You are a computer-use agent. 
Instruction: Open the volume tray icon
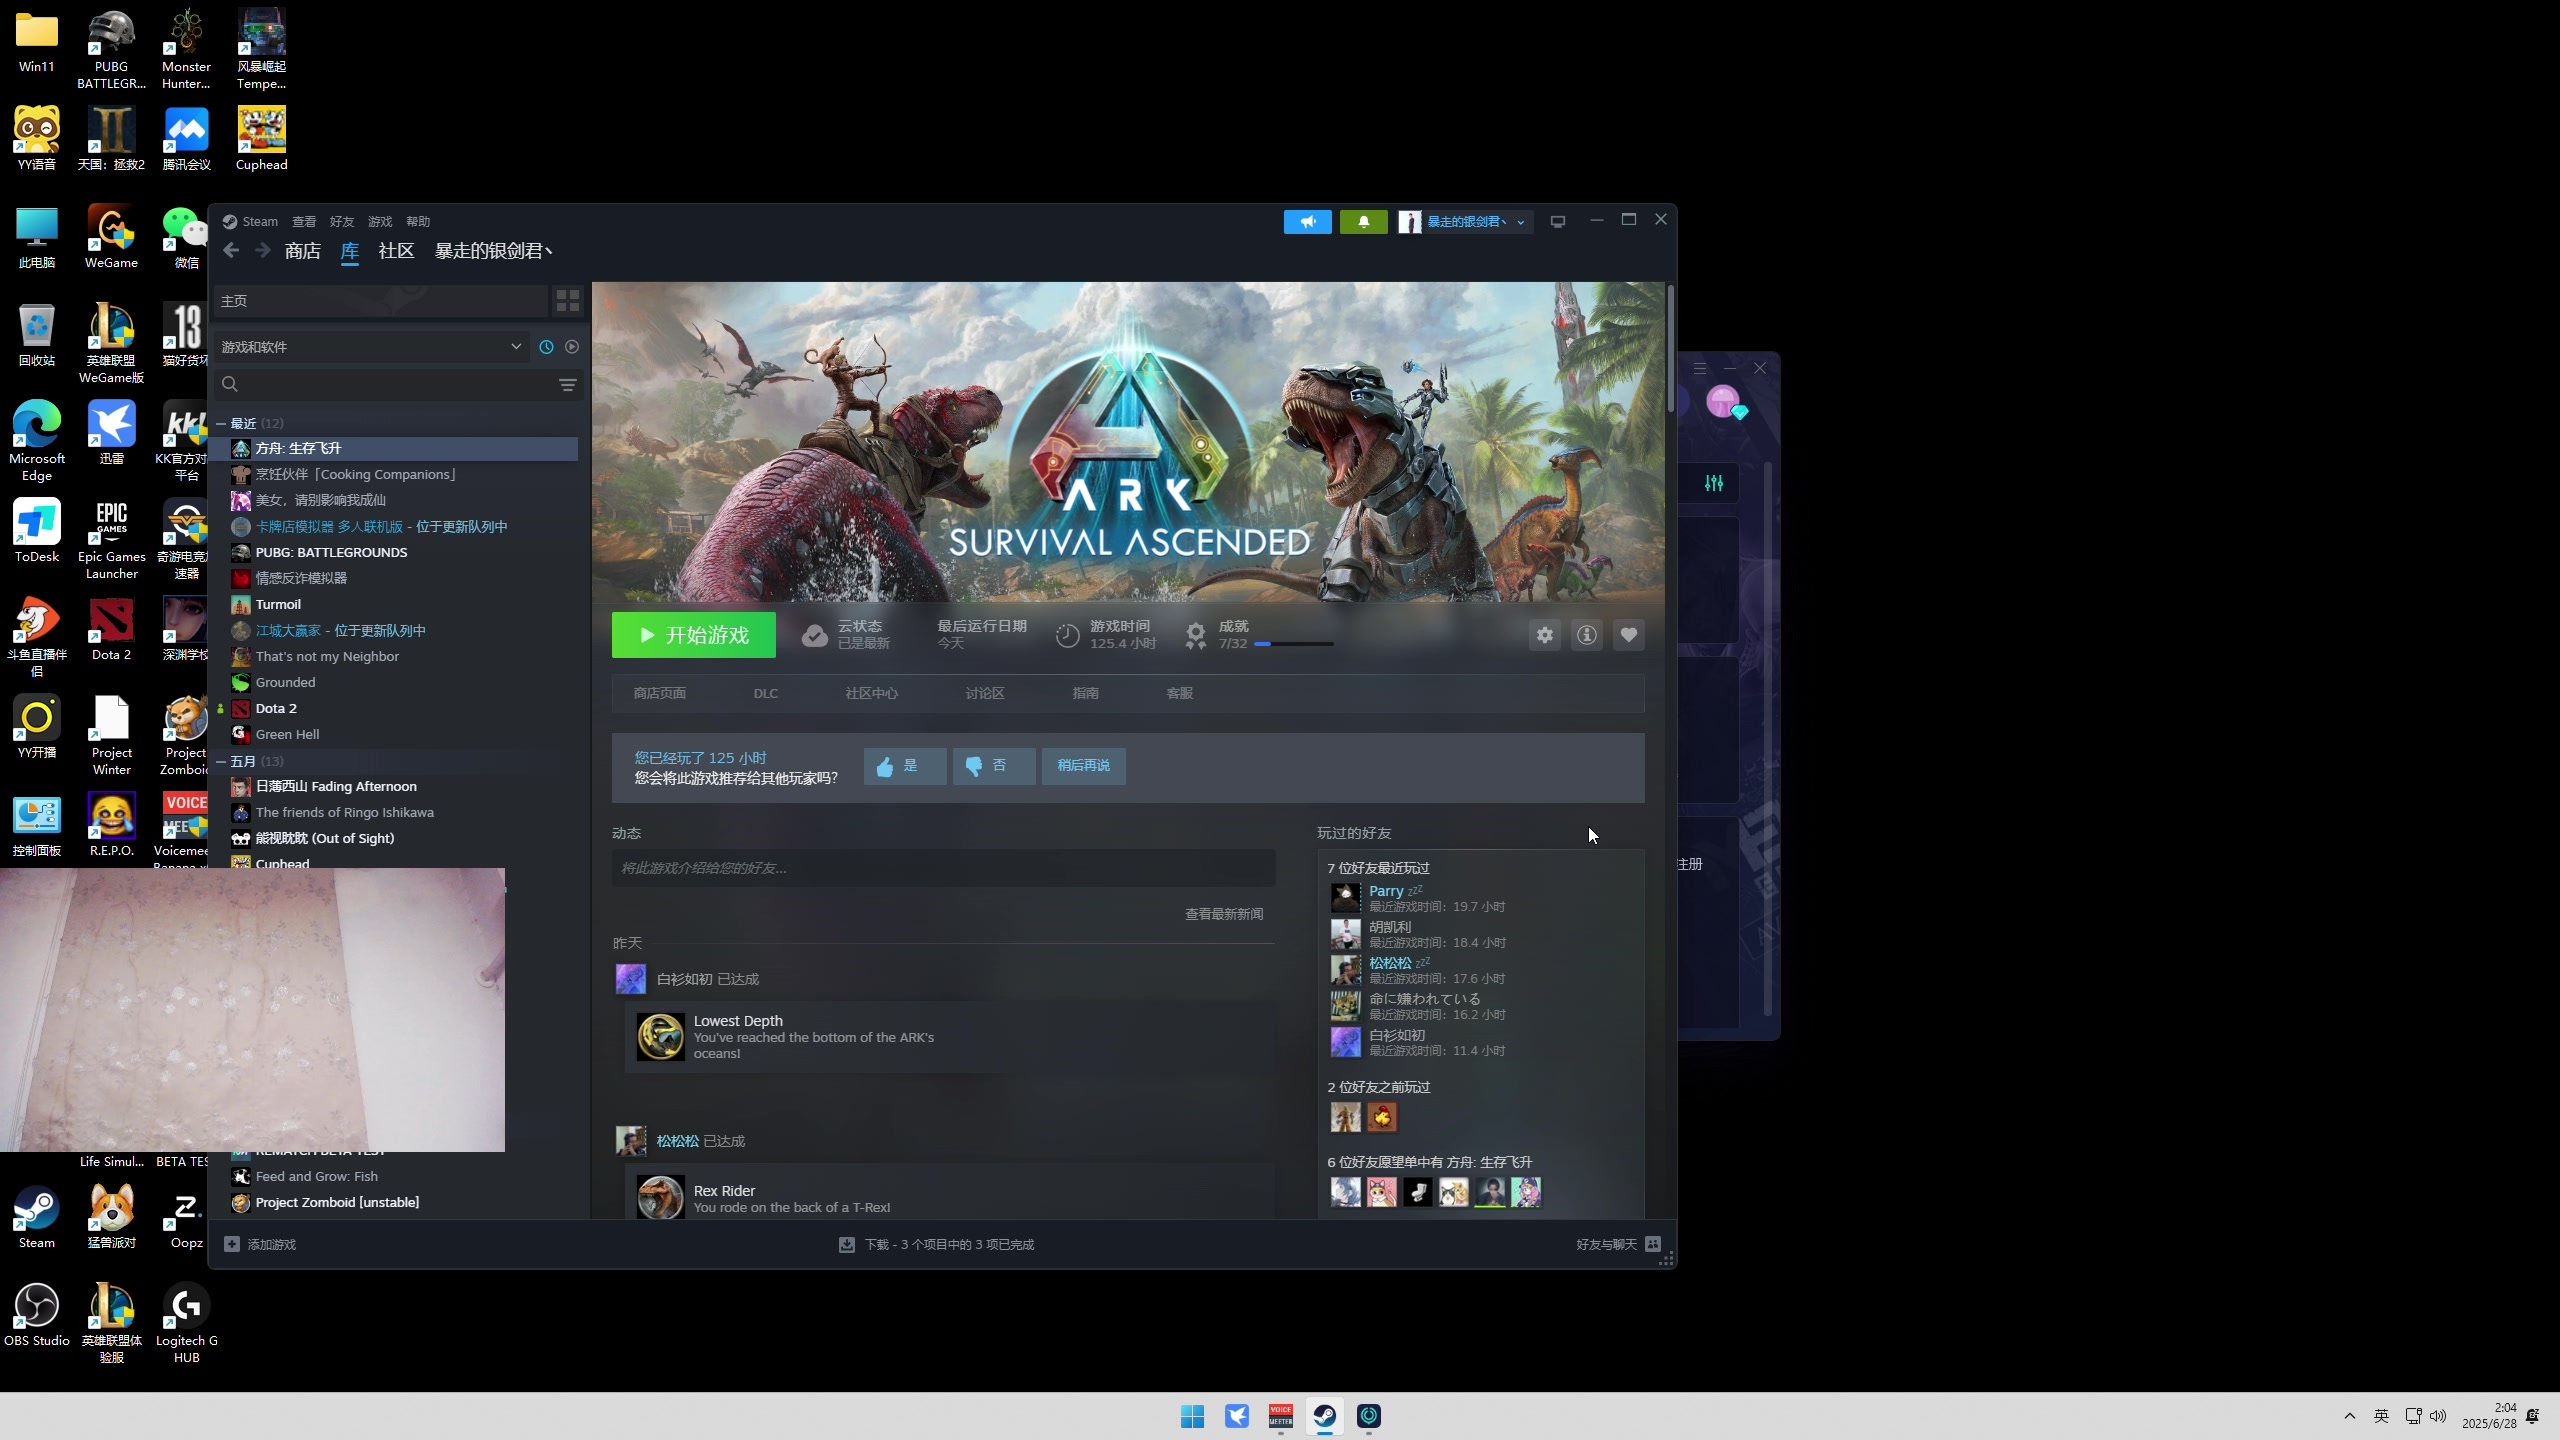point(2438,1416)
